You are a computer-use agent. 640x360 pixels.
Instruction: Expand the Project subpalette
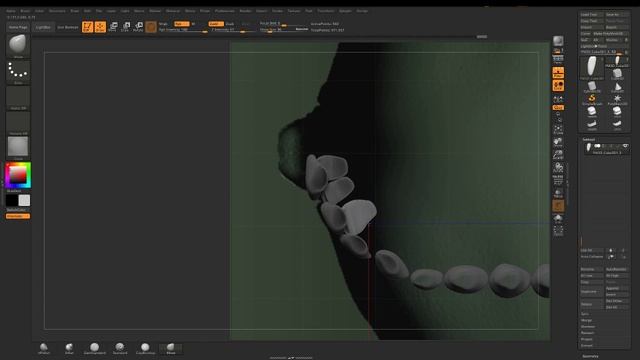pyautogui.click(x=587, y=339)
